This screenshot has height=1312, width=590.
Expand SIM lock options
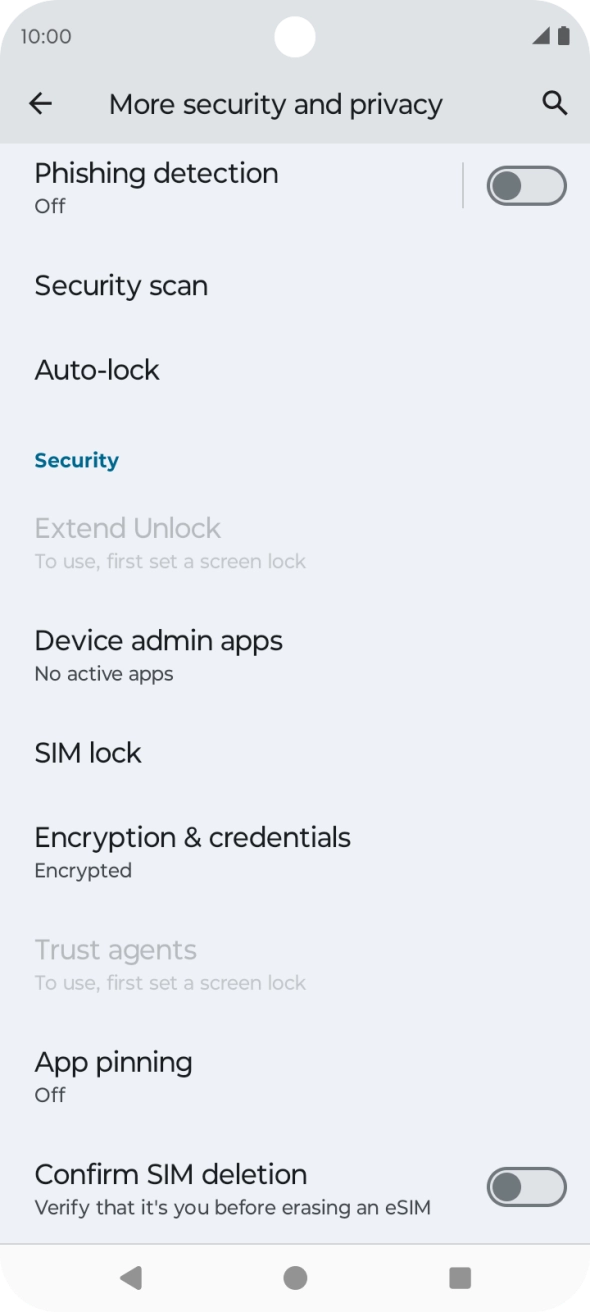(x=88, y=752)
